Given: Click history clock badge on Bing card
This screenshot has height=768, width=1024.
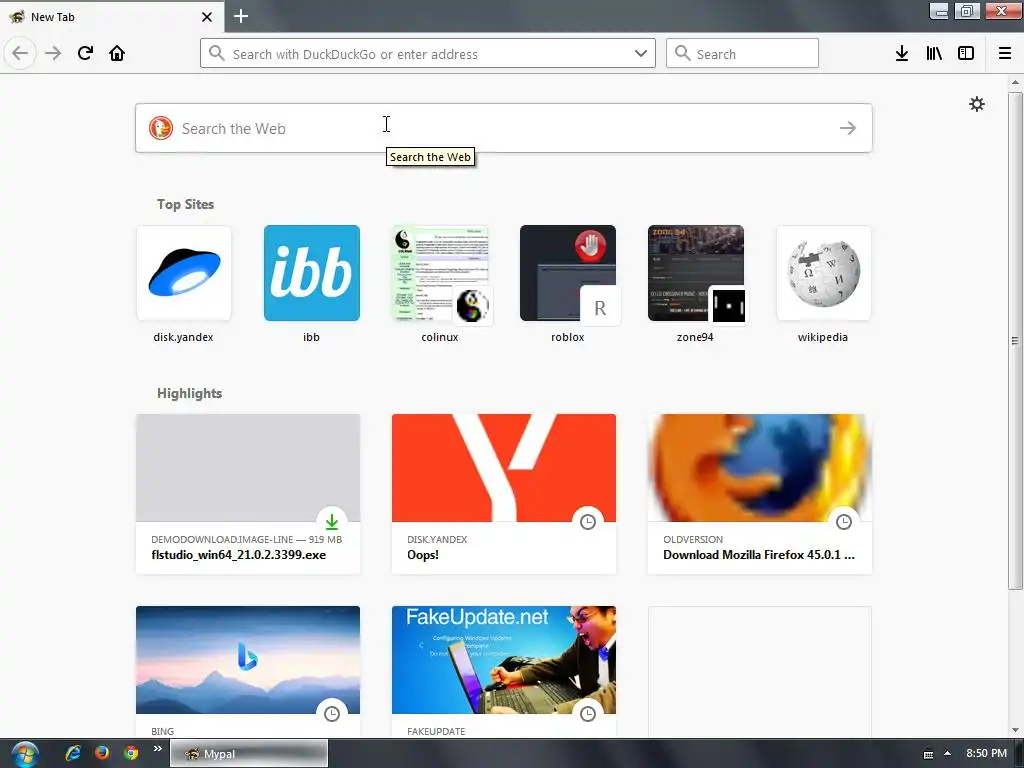Looking at the screenshot, I should tap(332, 714).
